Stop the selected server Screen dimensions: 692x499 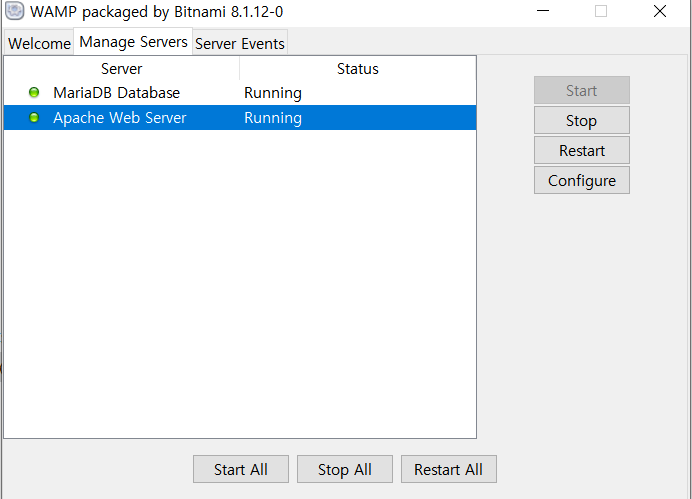(x=582, y=120)
